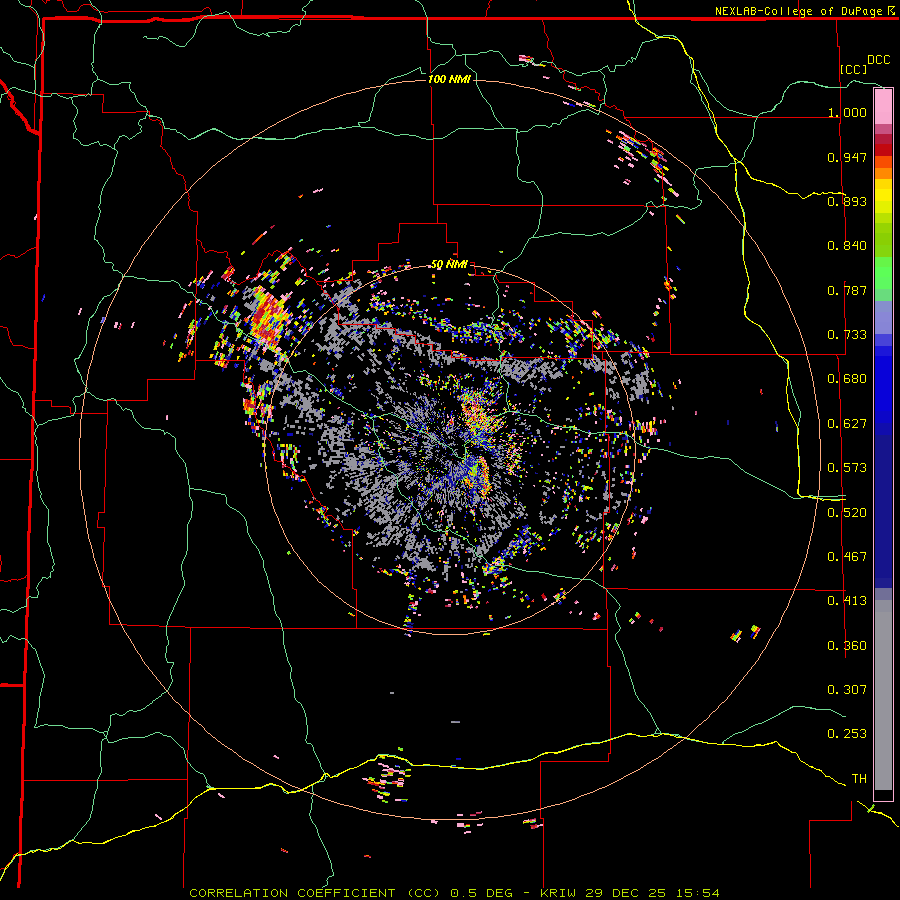The width and height of the screenshot is (900, 900).
Task: Click the DCC label above the color scale
Action: (879, 60)
